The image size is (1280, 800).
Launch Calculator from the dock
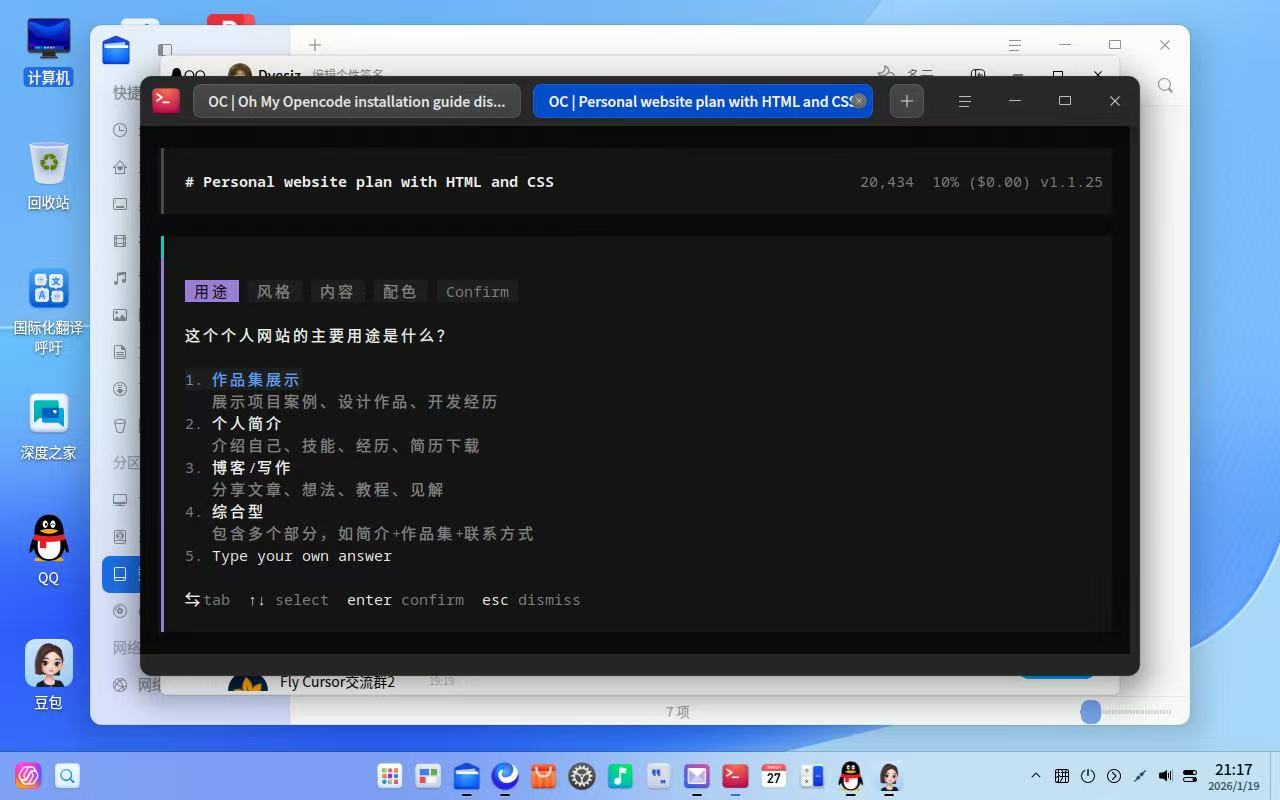(812, 776)
